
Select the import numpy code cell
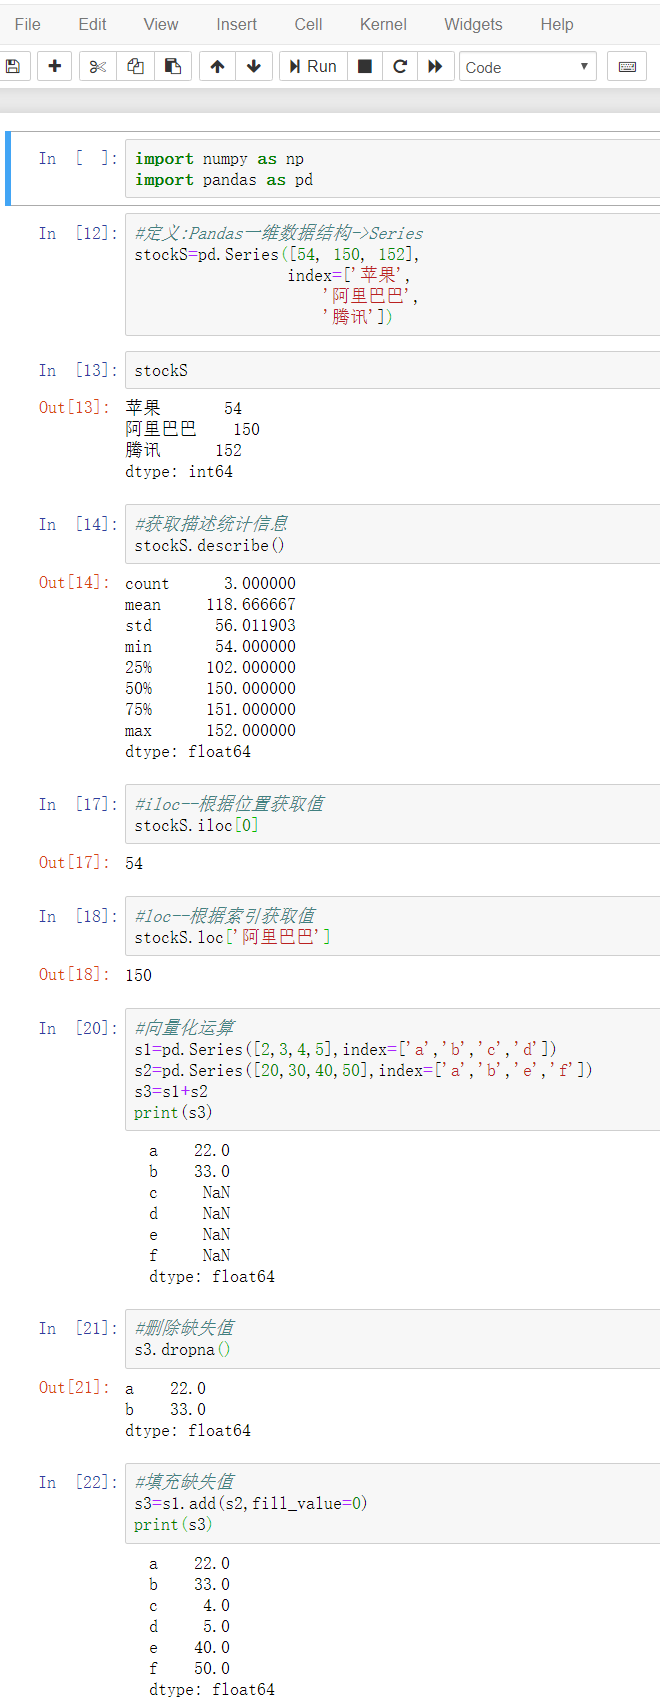coord(392,169)
